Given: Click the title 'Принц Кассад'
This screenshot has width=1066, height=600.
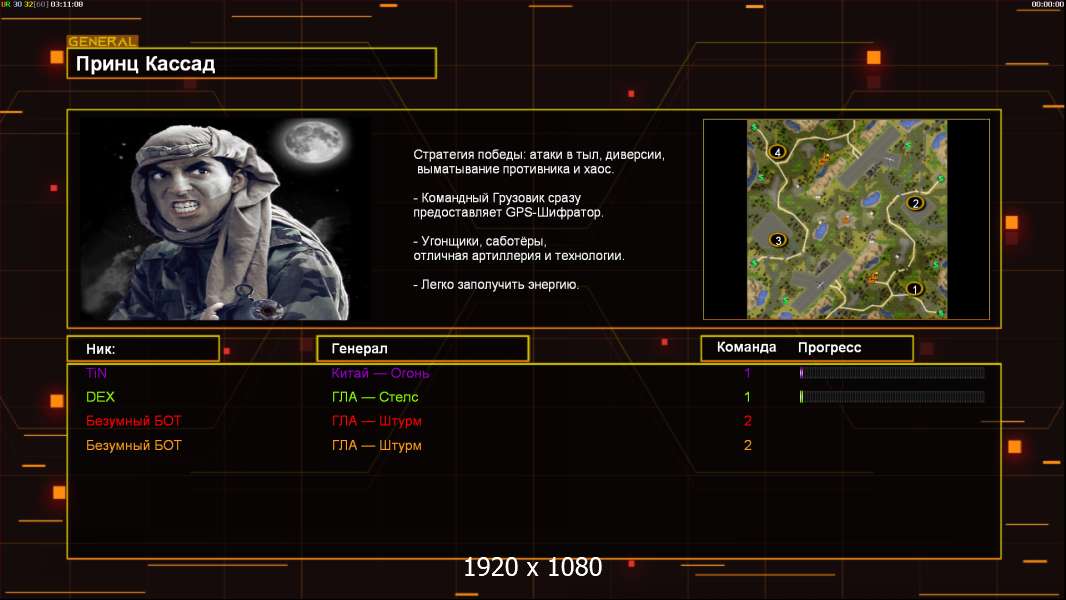Looking at the screenshot, I should pyautogui.click(x=145, y=64).
